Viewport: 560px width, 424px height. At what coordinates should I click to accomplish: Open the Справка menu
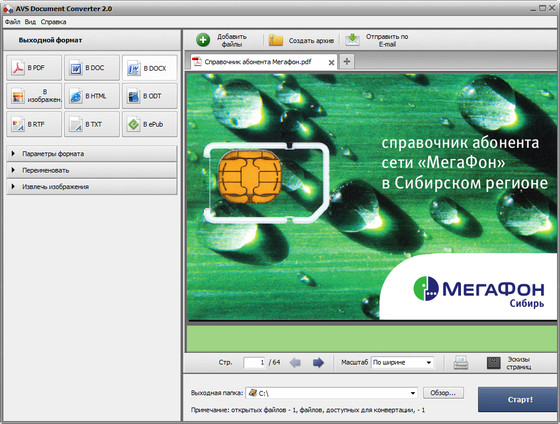53,22
